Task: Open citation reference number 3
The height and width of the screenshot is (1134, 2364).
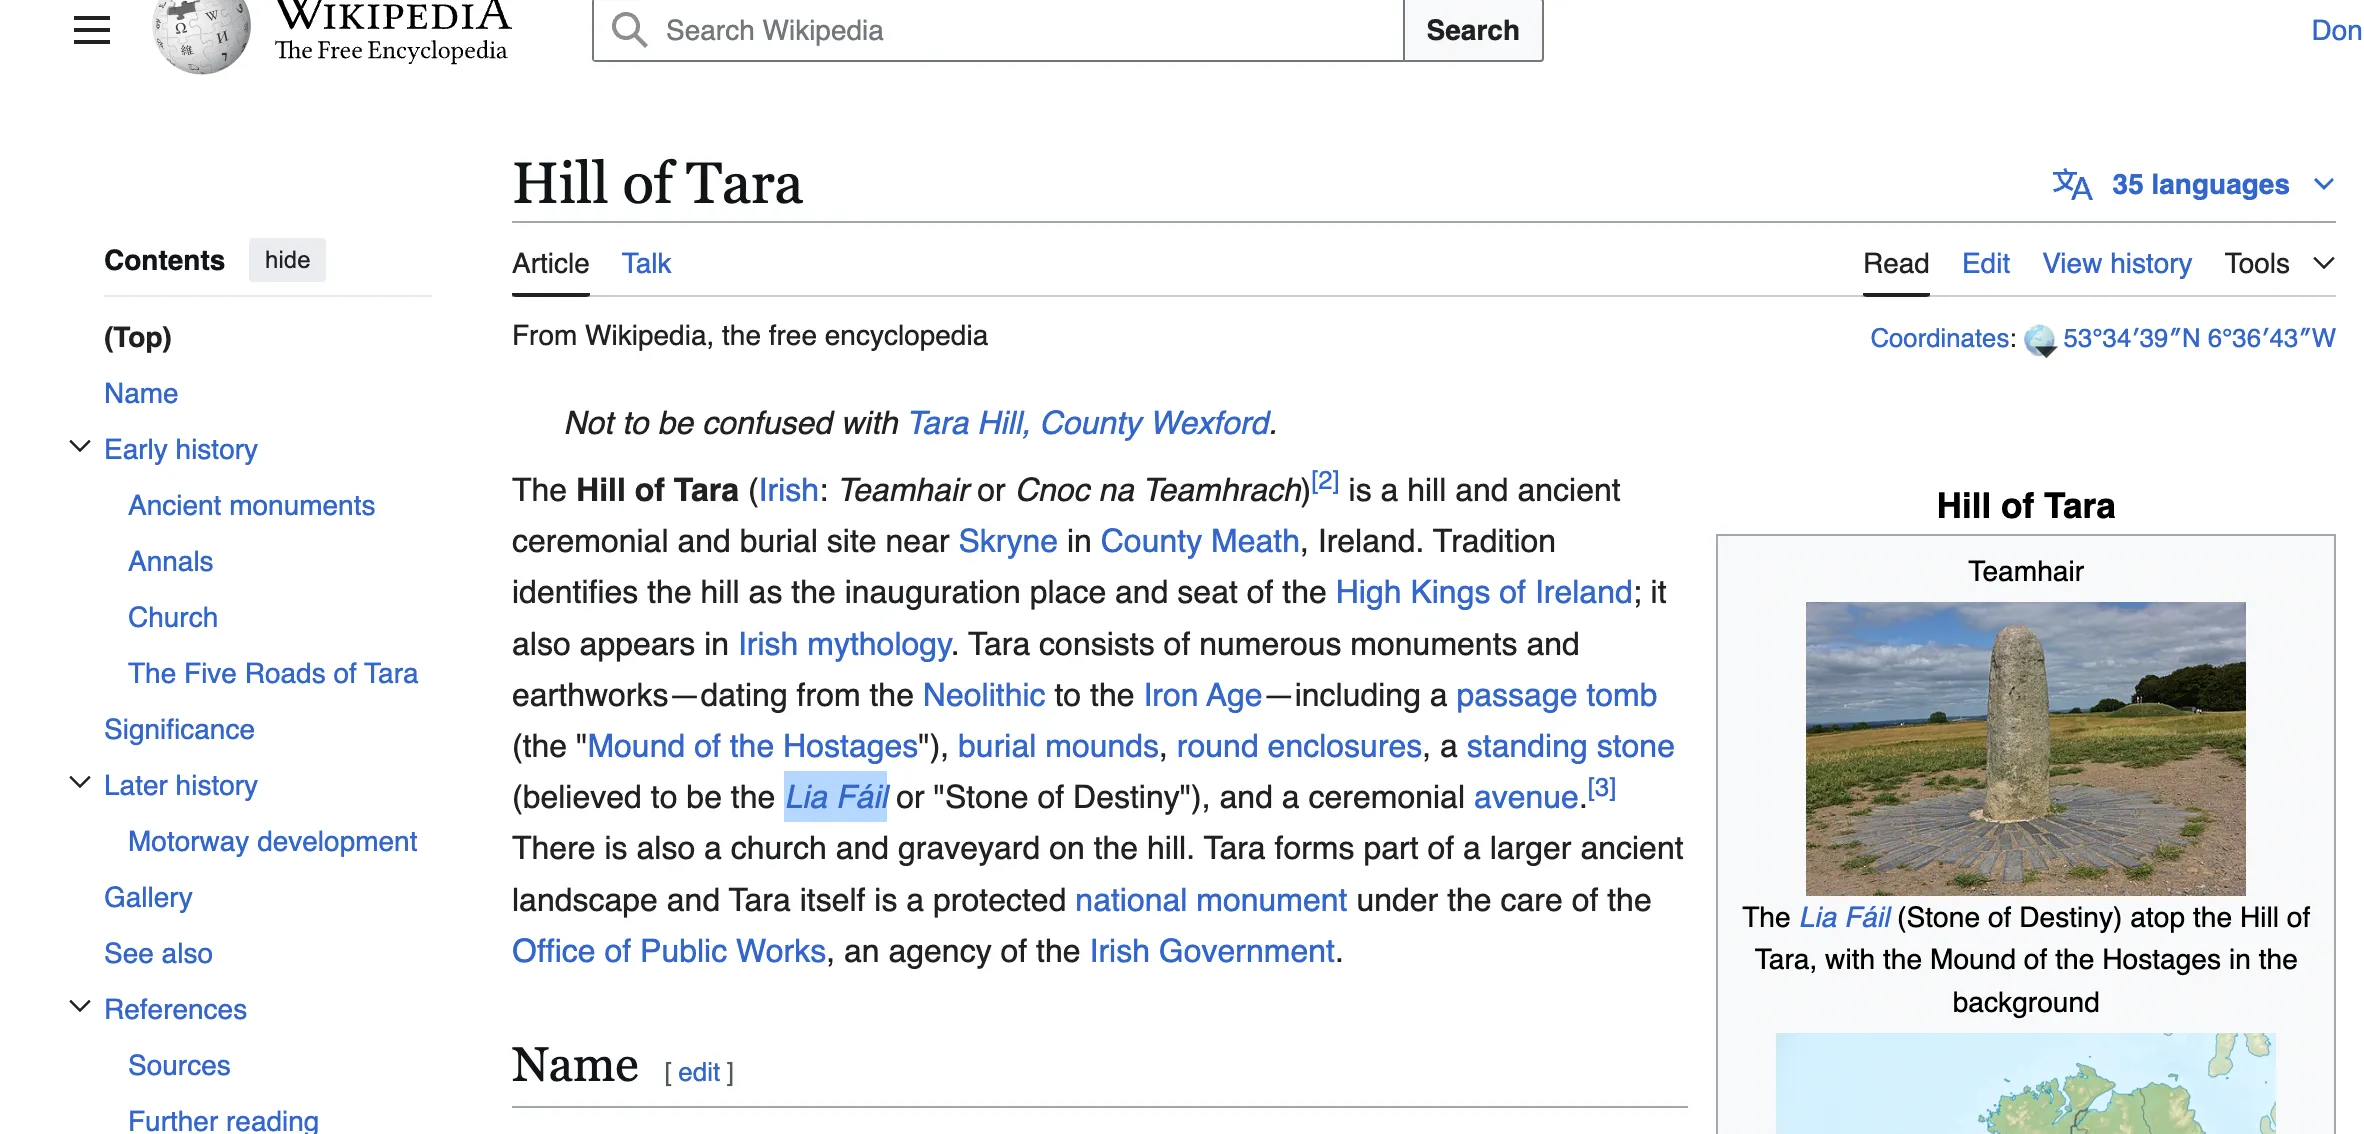Action: pos(1602,789)
